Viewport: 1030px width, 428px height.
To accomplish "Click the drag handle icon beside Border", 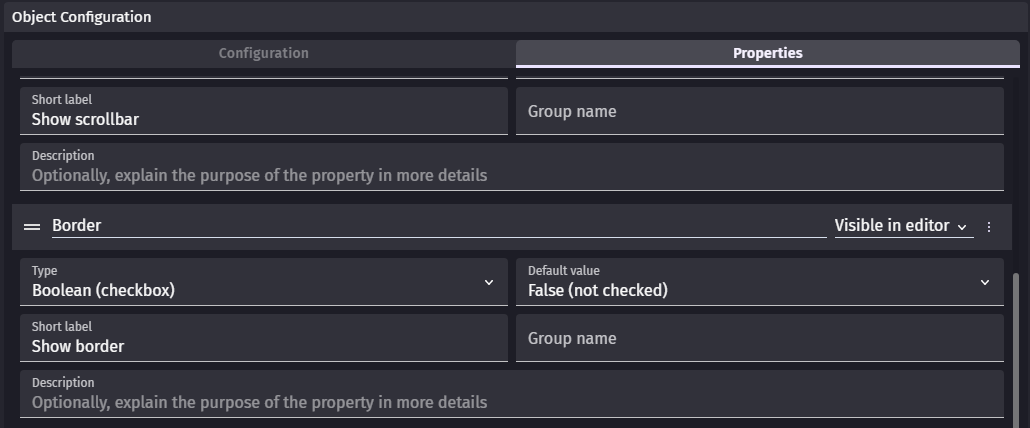I will [x=32, y=226].
